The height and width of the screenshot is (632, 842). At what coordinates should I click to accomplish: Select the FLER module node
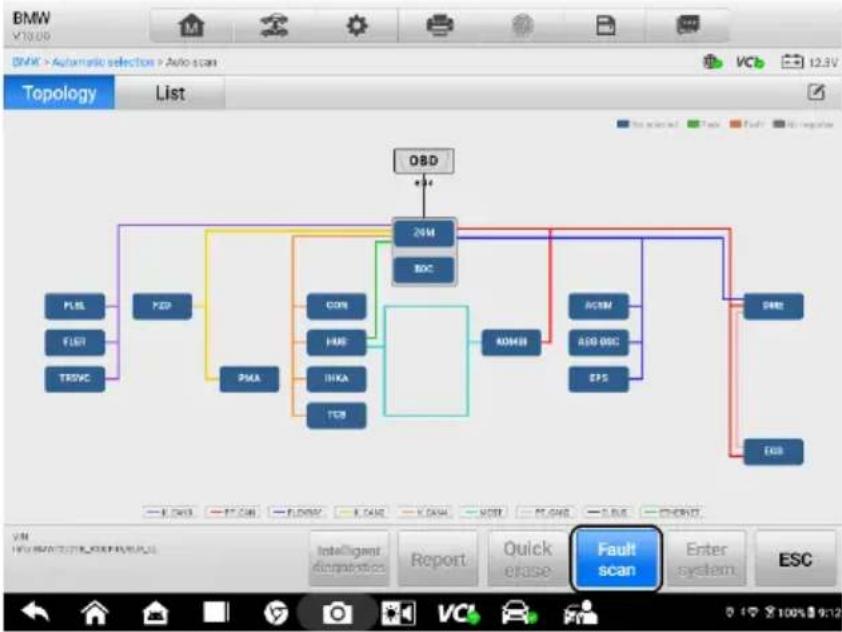(x=75, y=342)
